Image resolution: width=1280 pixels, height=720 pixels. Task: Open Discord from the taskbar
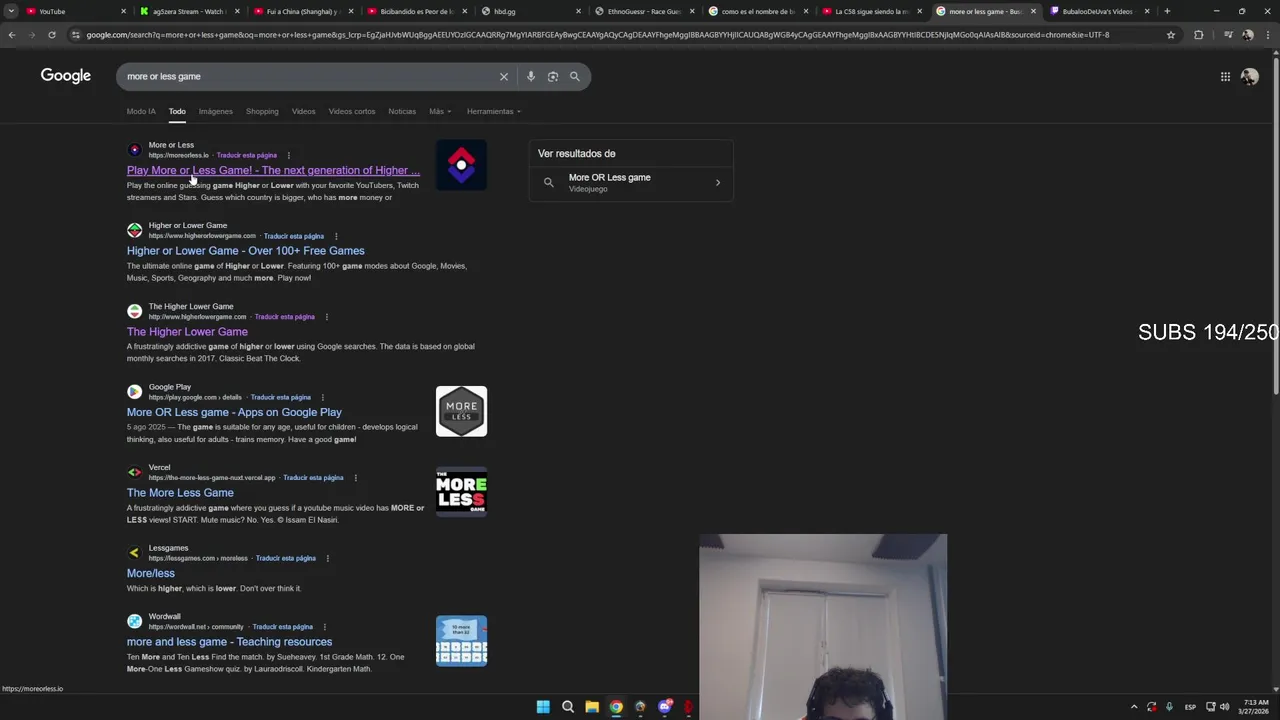click(665, 707)
